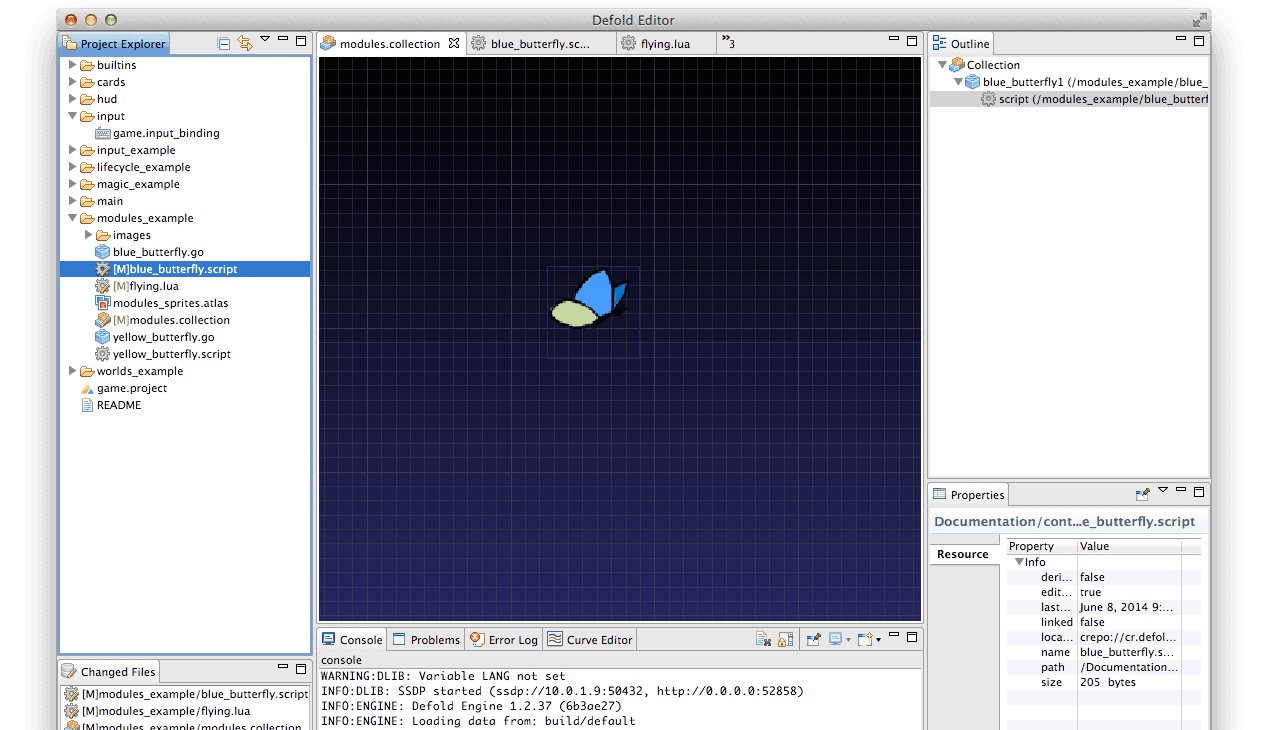Clear the console output
This screenshot has height=730, width=1268.
(x=763, y=640)
